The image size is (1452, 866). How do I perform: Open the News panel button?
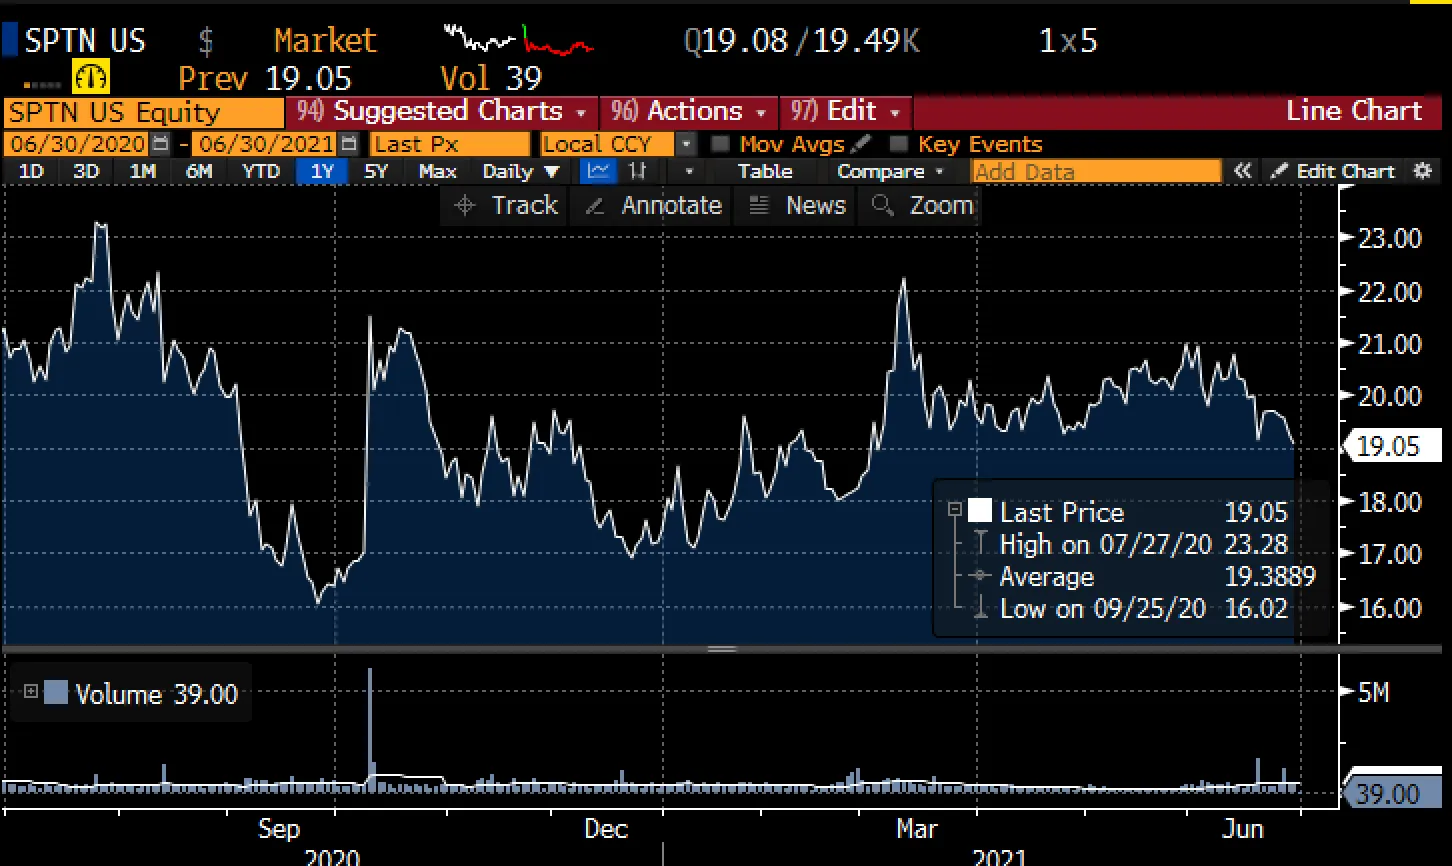pos(795,205)
